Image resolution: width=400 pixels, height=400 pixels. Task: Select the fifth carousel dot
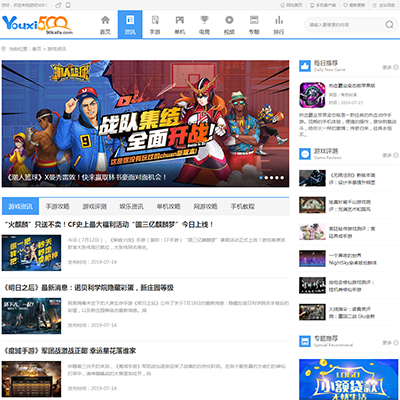pyautogui.click(x=282, y=178)
